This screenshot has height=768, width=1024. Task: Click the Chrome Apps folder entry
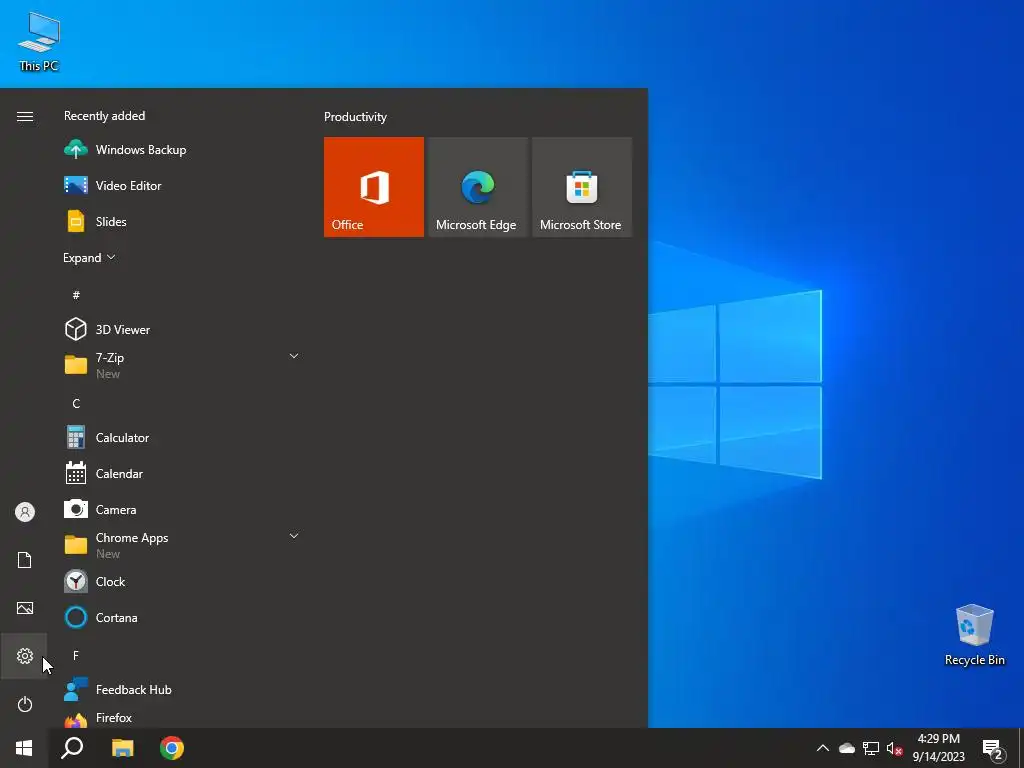[x=183, y=545]
